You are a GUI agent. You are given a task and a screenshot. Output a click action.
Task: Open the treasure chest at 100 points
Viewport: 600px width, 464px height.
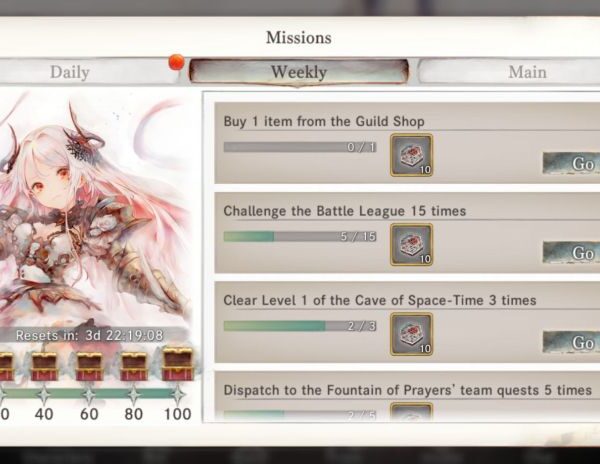point(178,364)
